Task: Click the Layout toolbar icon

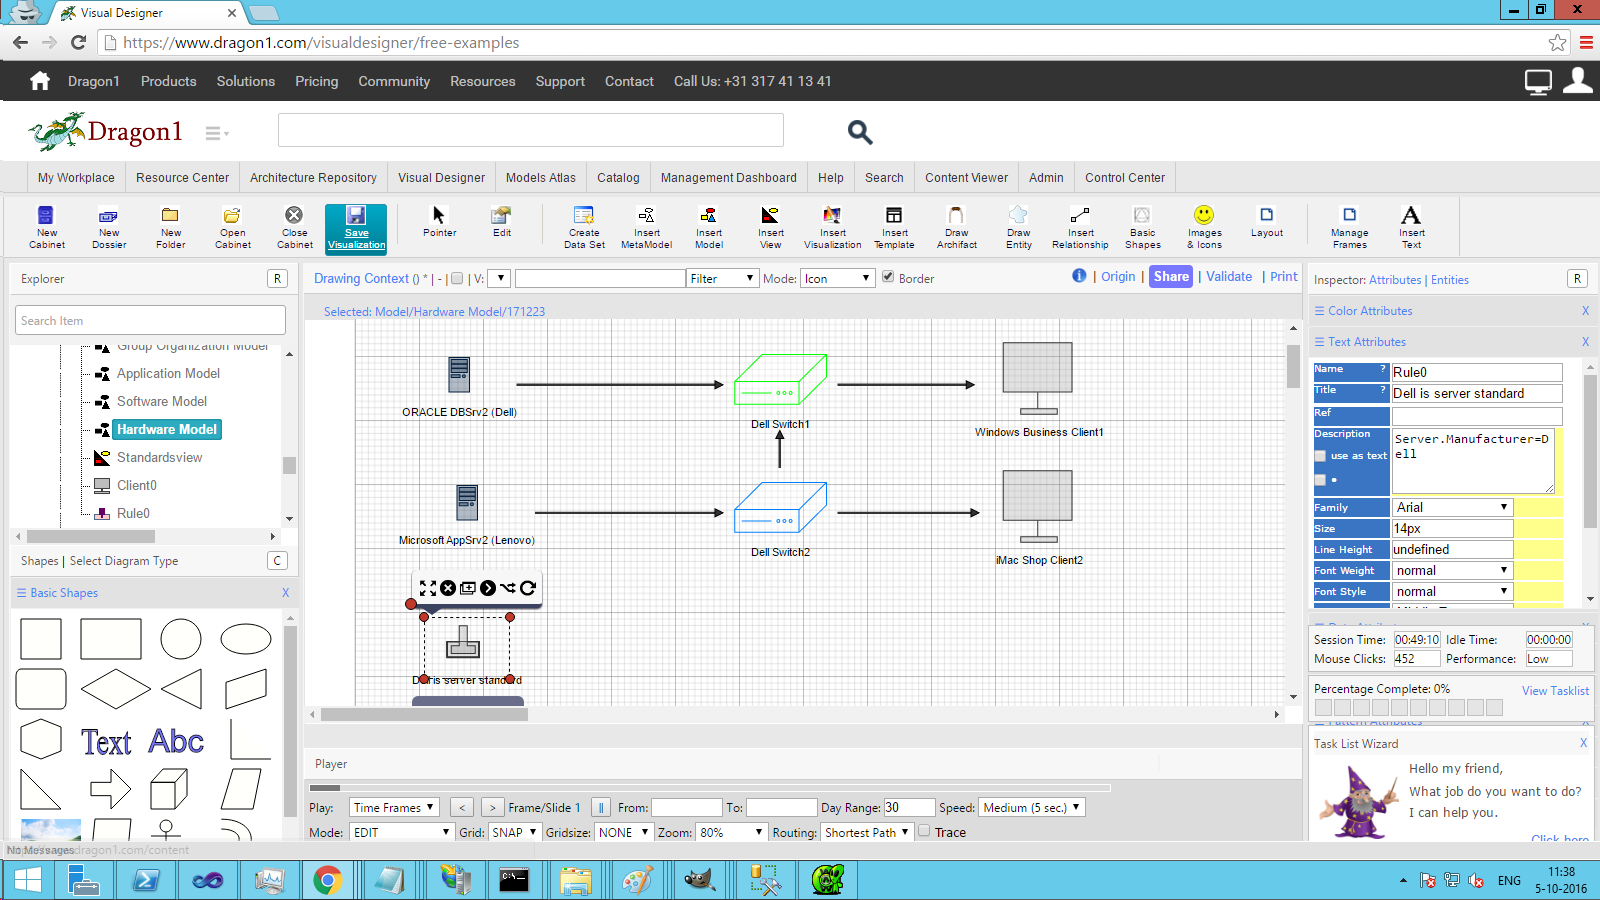Action: 1266,221
